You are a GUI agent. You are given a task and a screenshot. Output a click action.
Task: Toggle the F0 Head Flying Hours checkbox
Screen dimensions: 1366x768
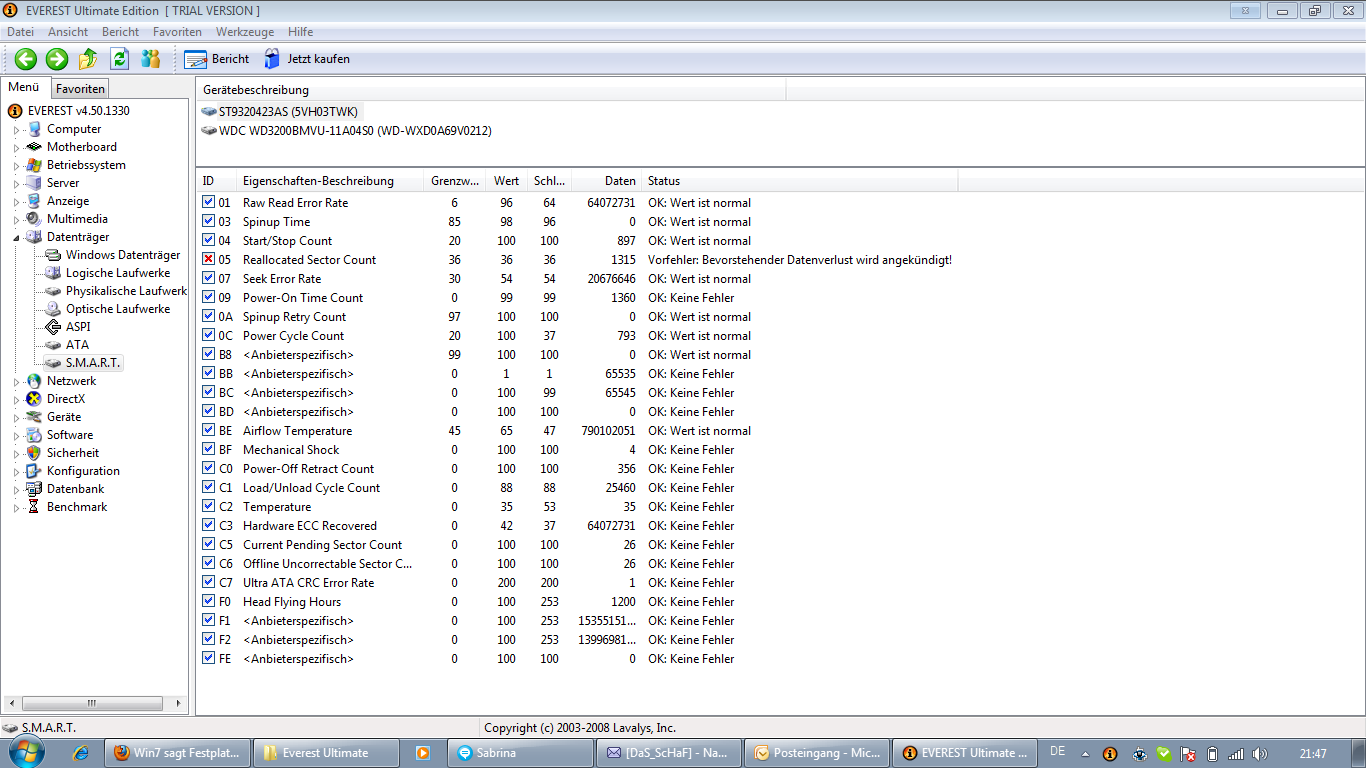point(208,602)
